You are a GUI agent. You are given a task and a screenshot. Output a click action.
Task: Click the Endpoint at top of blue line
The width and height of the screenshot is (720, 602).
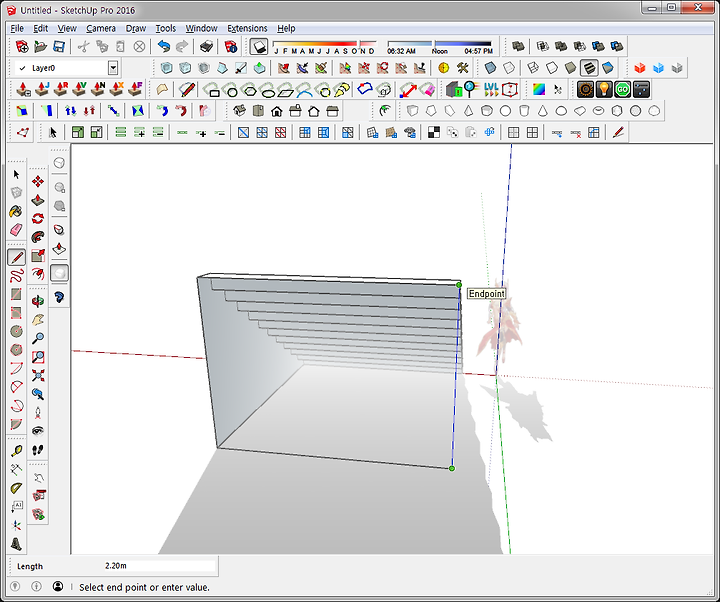click(459, 285)
